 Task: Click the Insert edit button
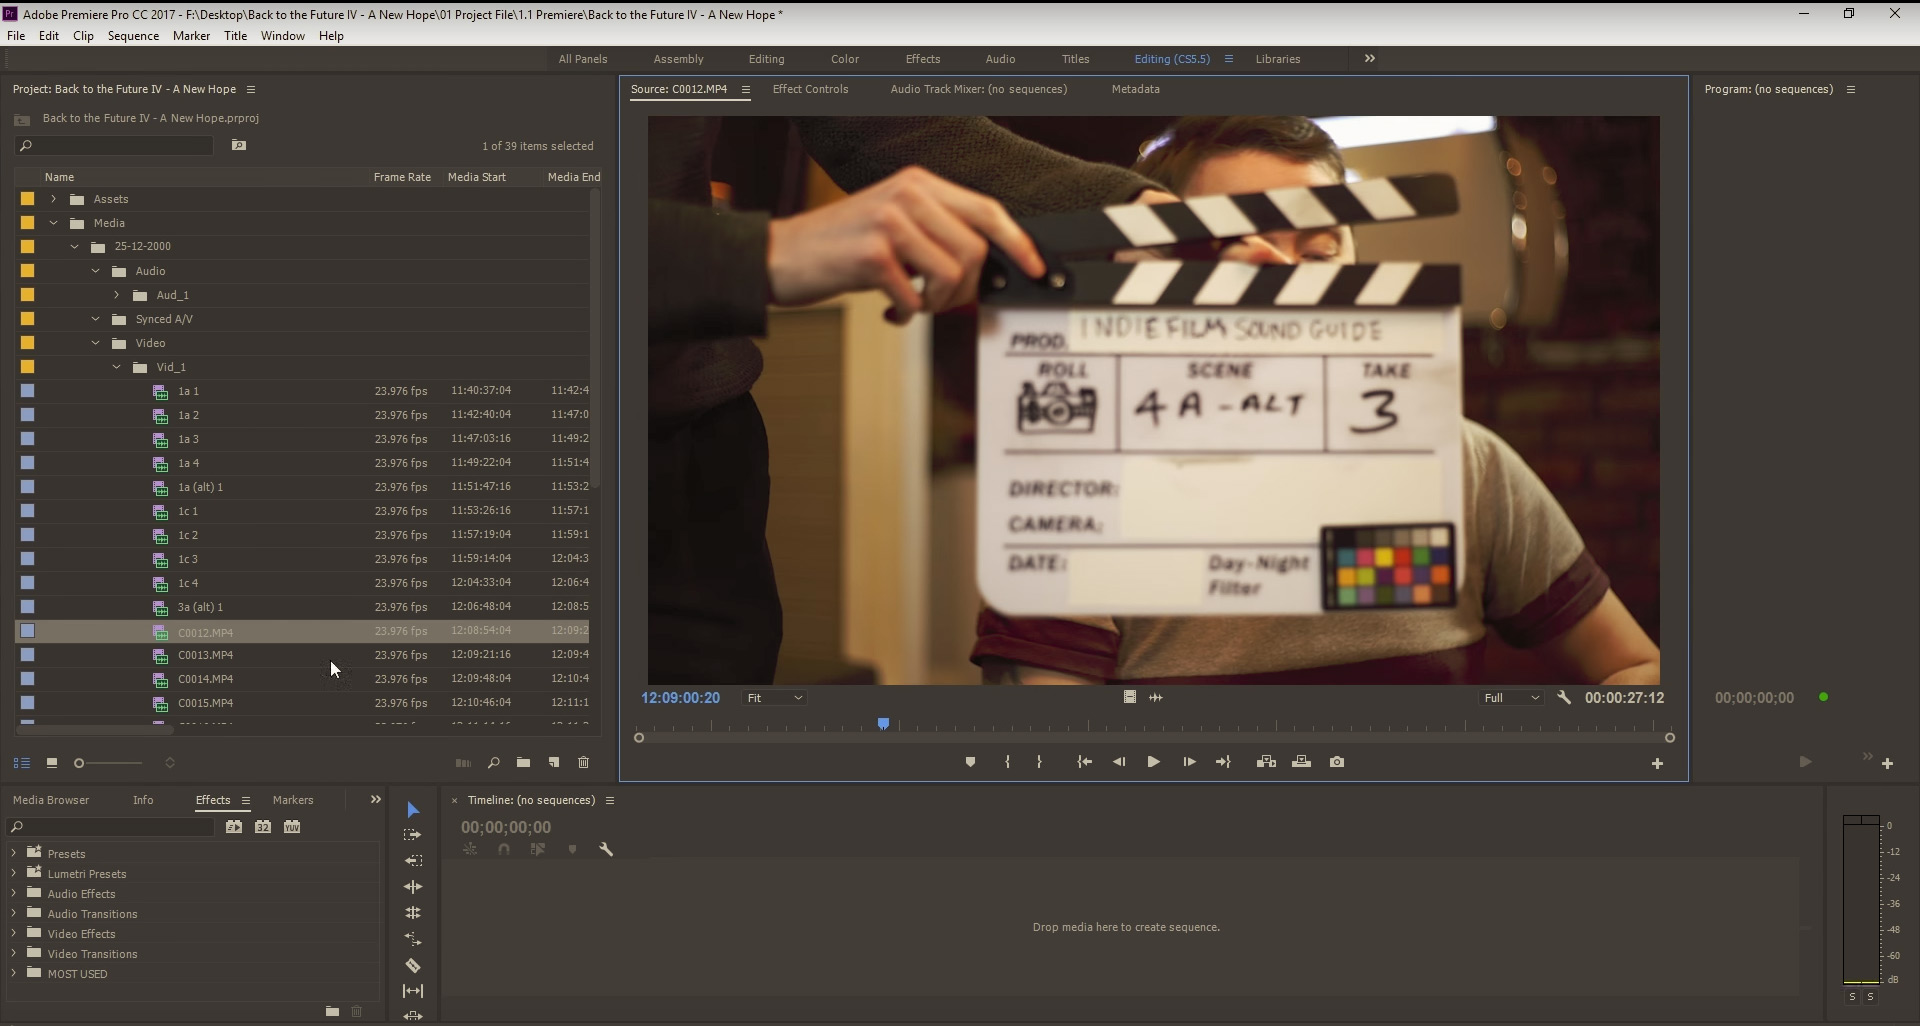(x=1266, y=762)
